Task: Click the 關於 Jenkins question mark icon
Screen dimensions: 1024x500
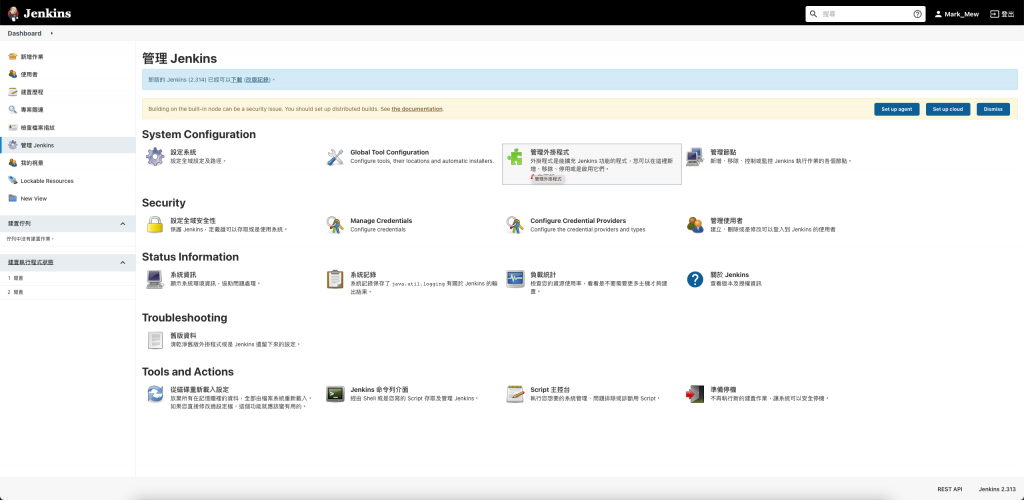Action: [x=695, y=279]
